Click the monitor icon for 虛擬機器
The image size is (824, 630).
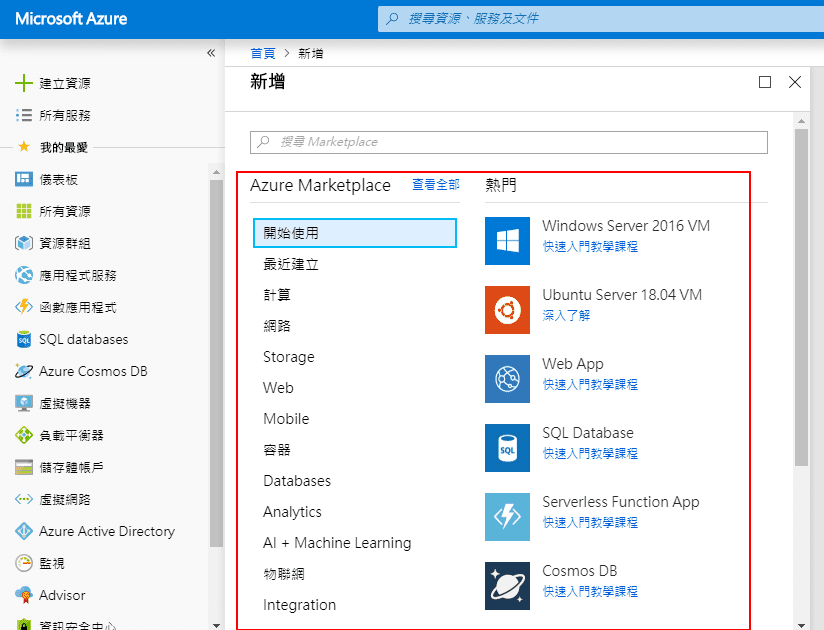(24, 403)
